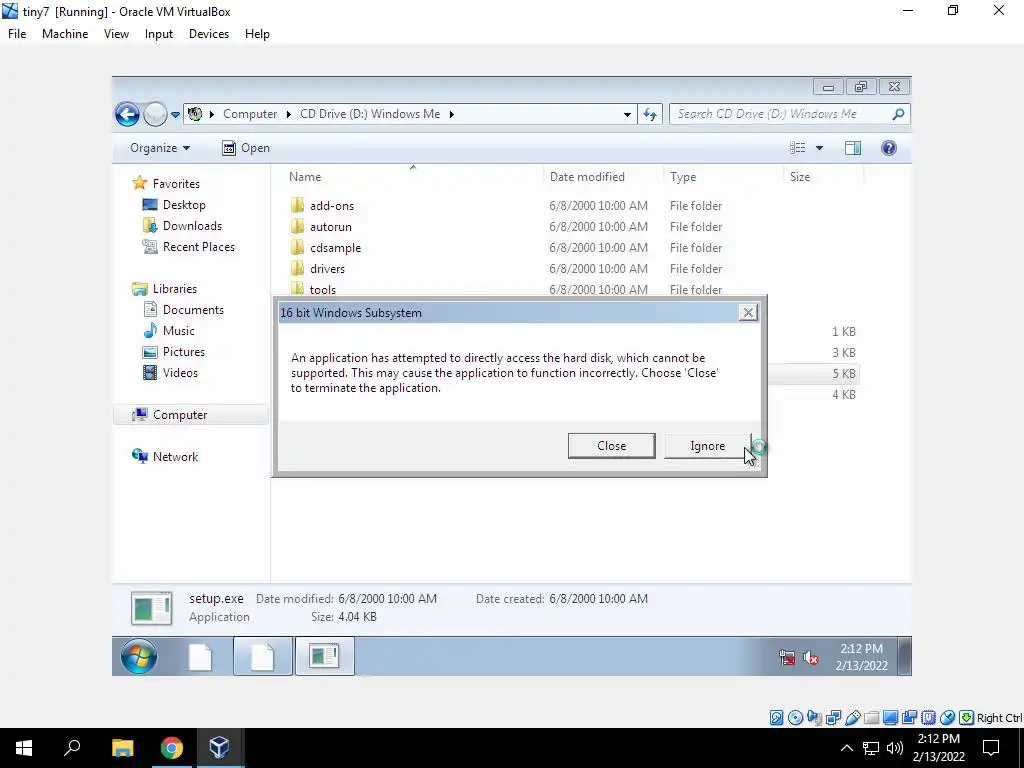This screenshot has height=768, width=1024.
Task: Click the VirtualBox mouse integration status icon
Action: coord(948,718)
